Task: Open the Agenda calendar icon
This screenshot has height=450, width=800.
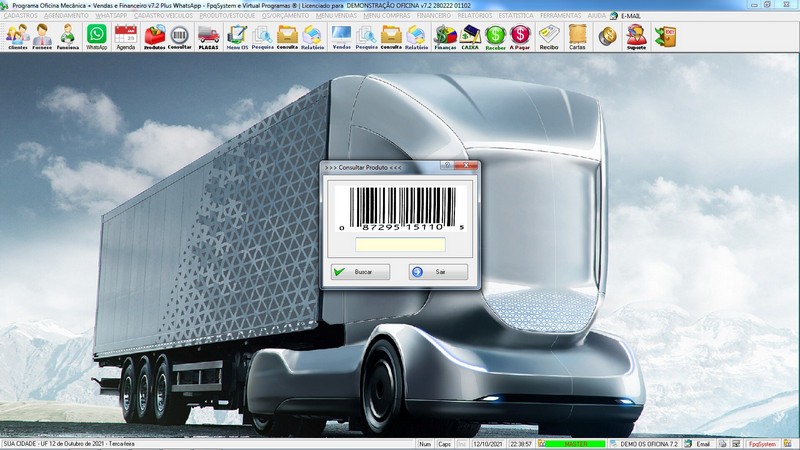Action: coord(126,37)
